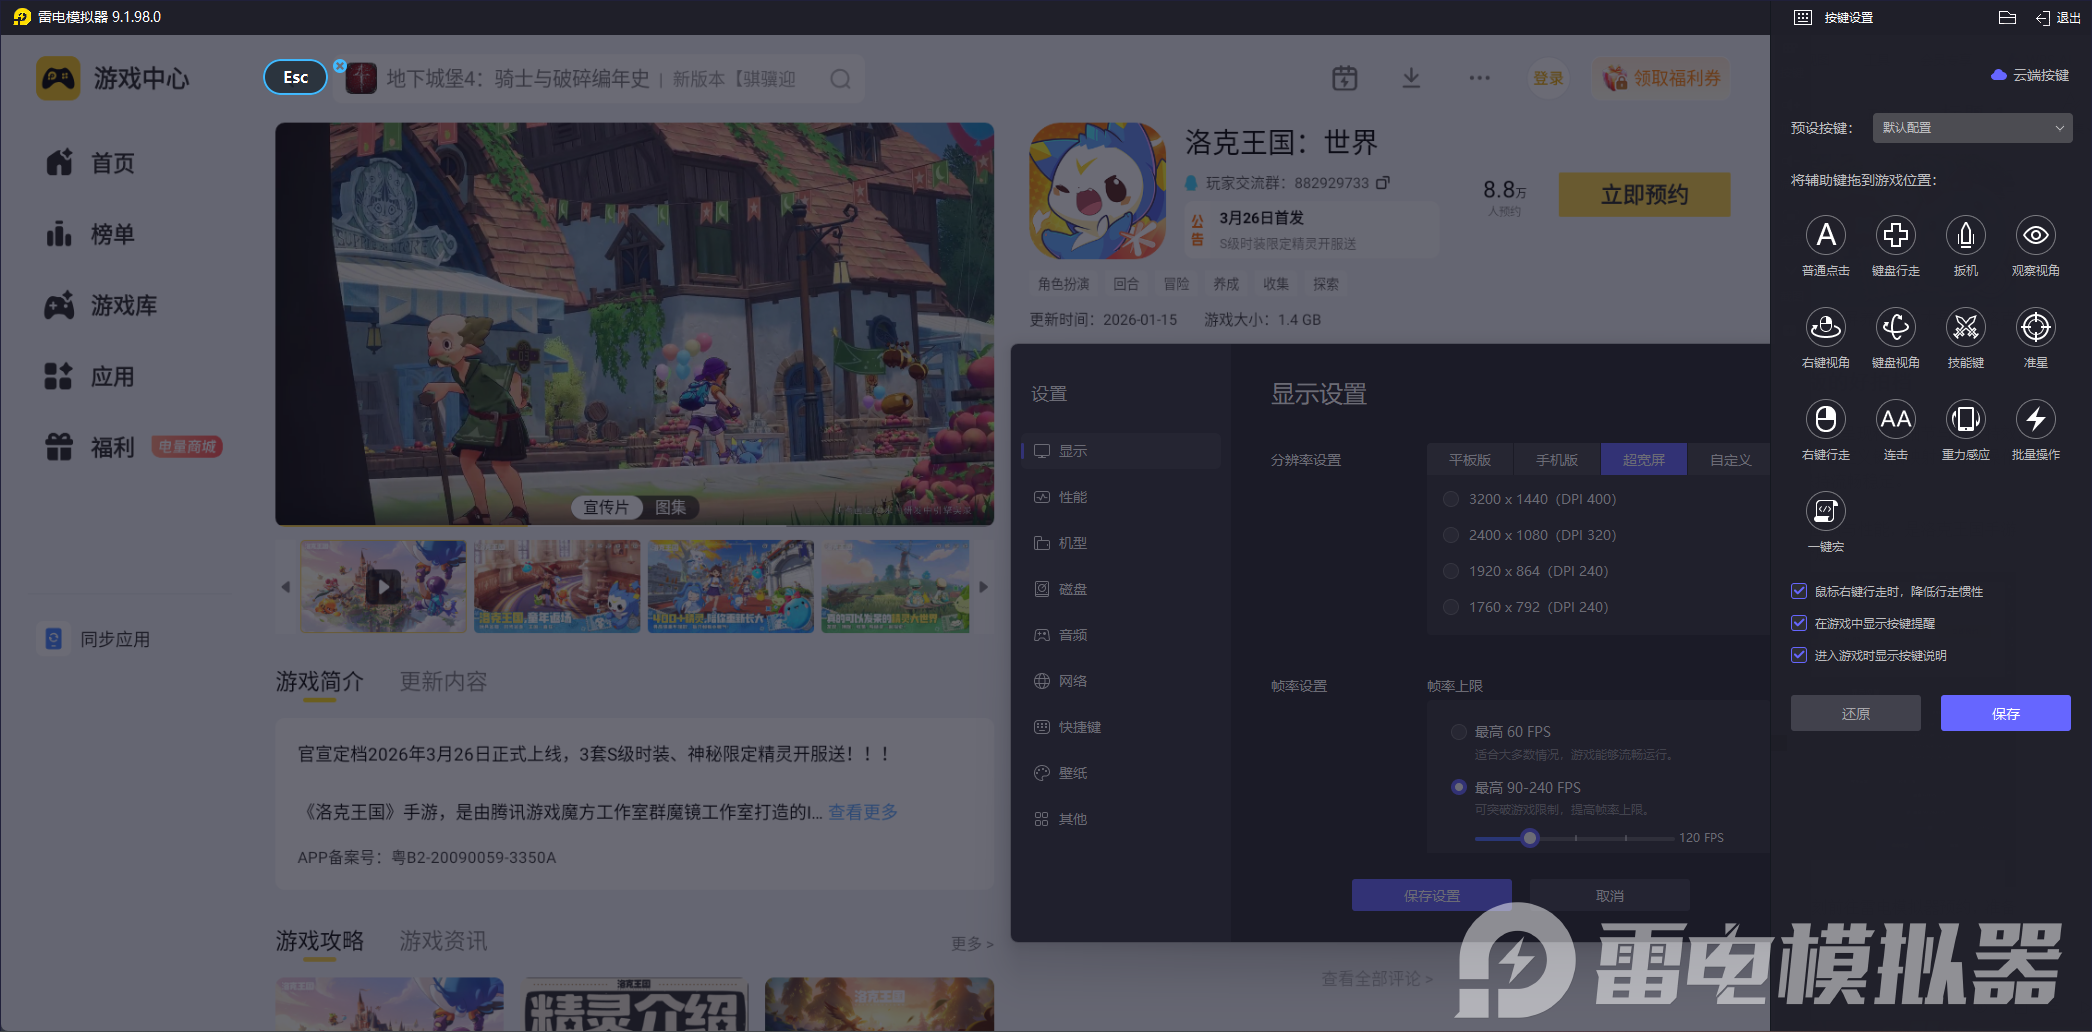Show previous screenshots with the left arrow
Viewport: 2092px width, 1032px height.
pos(286,587)
